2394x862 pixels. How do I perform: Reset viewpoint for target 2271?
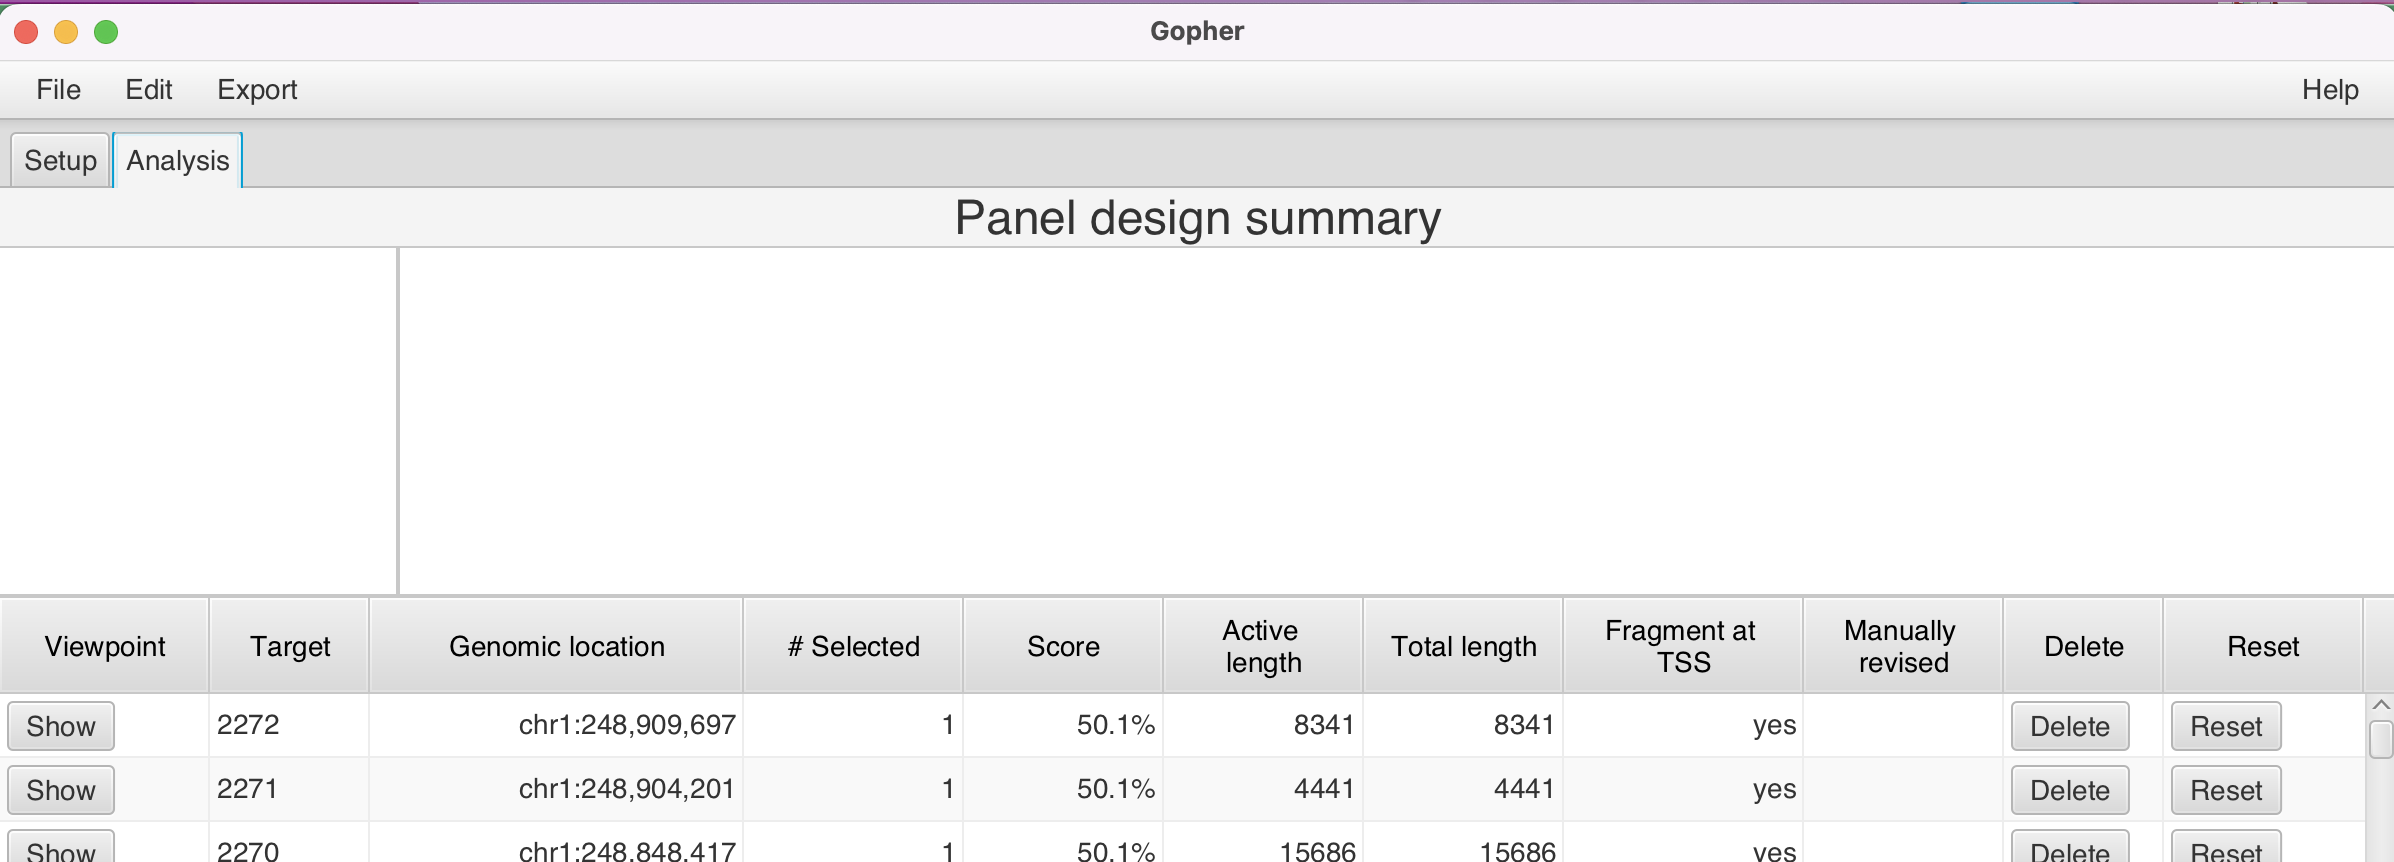pos(2224,789)
